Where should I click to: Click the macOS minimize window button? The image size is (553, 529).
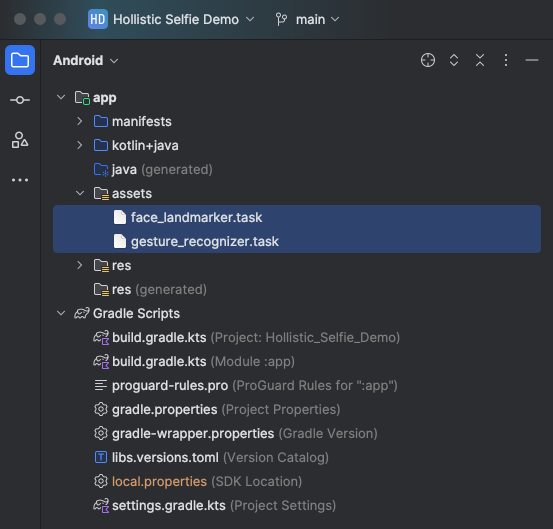coord(40,19)
